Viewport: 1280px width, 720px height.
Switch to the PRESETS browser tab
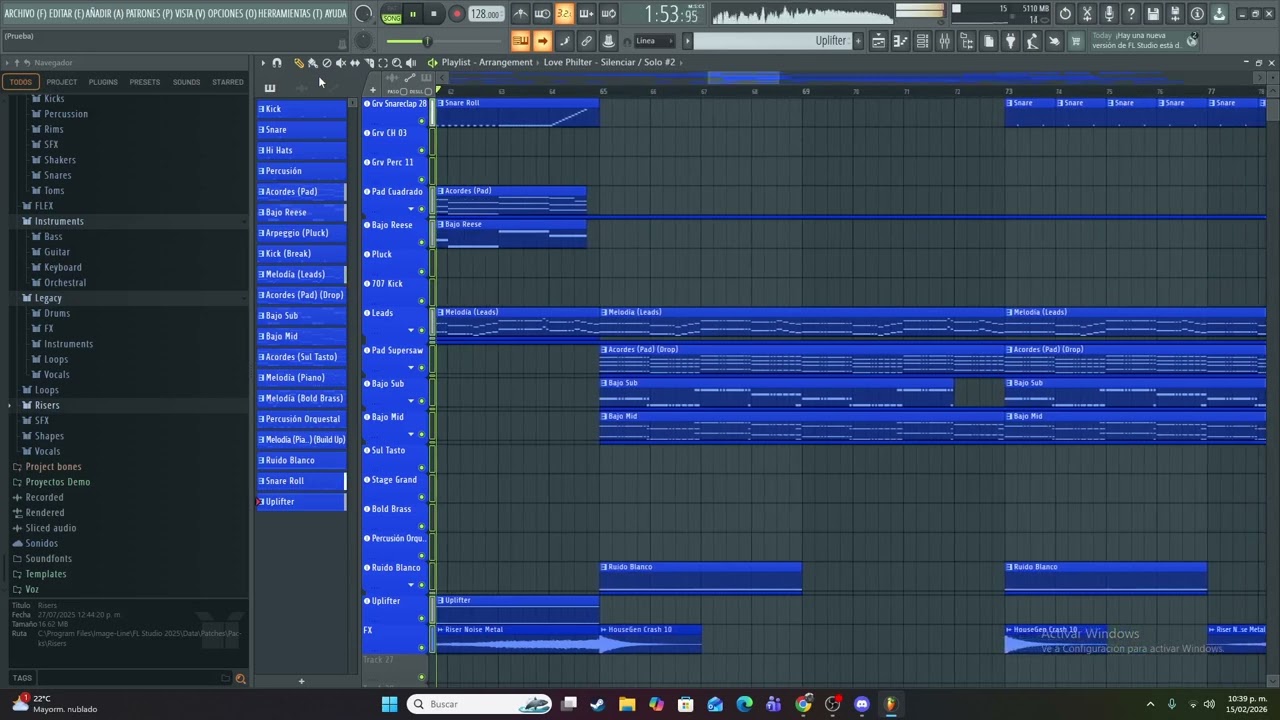145,82
